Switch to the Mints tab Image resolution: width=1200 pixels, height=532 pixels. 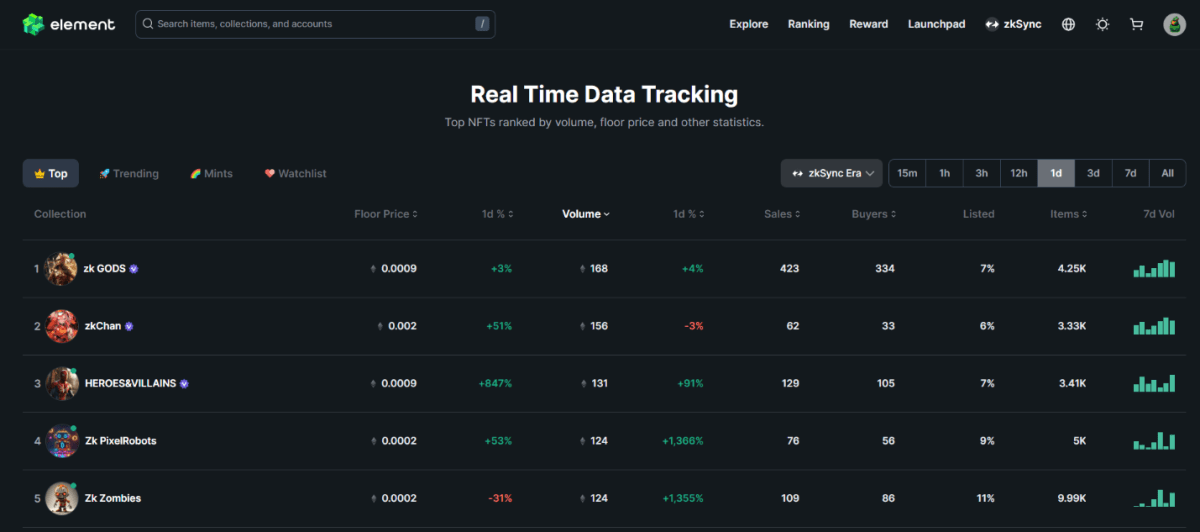coord(211,173)
